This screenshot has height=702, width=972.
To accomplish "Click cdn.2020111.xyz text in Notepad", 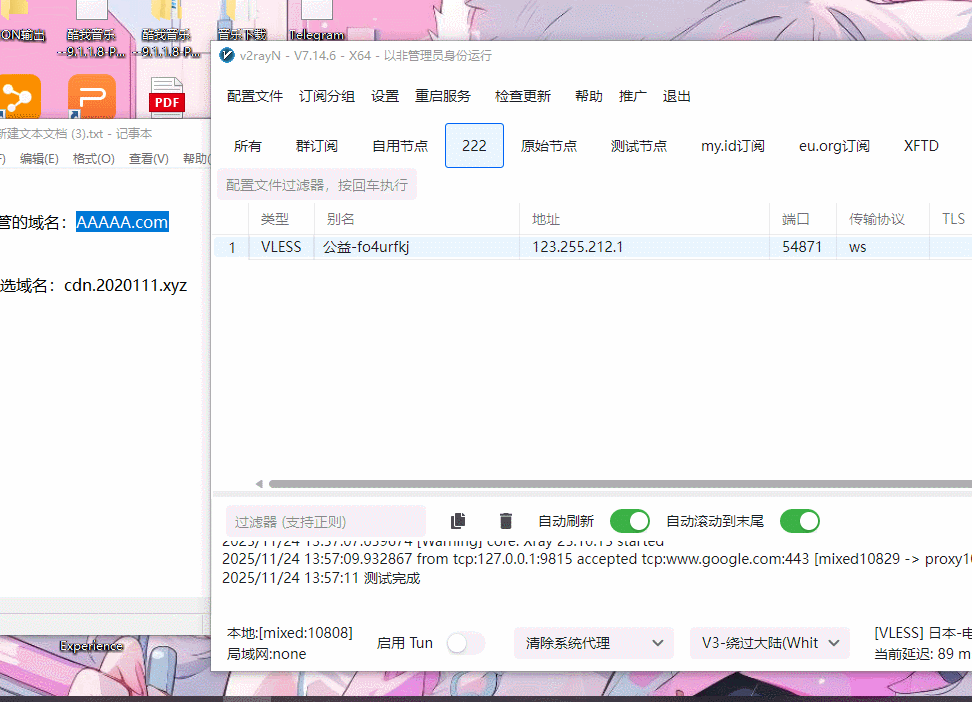I will (125, 285).
